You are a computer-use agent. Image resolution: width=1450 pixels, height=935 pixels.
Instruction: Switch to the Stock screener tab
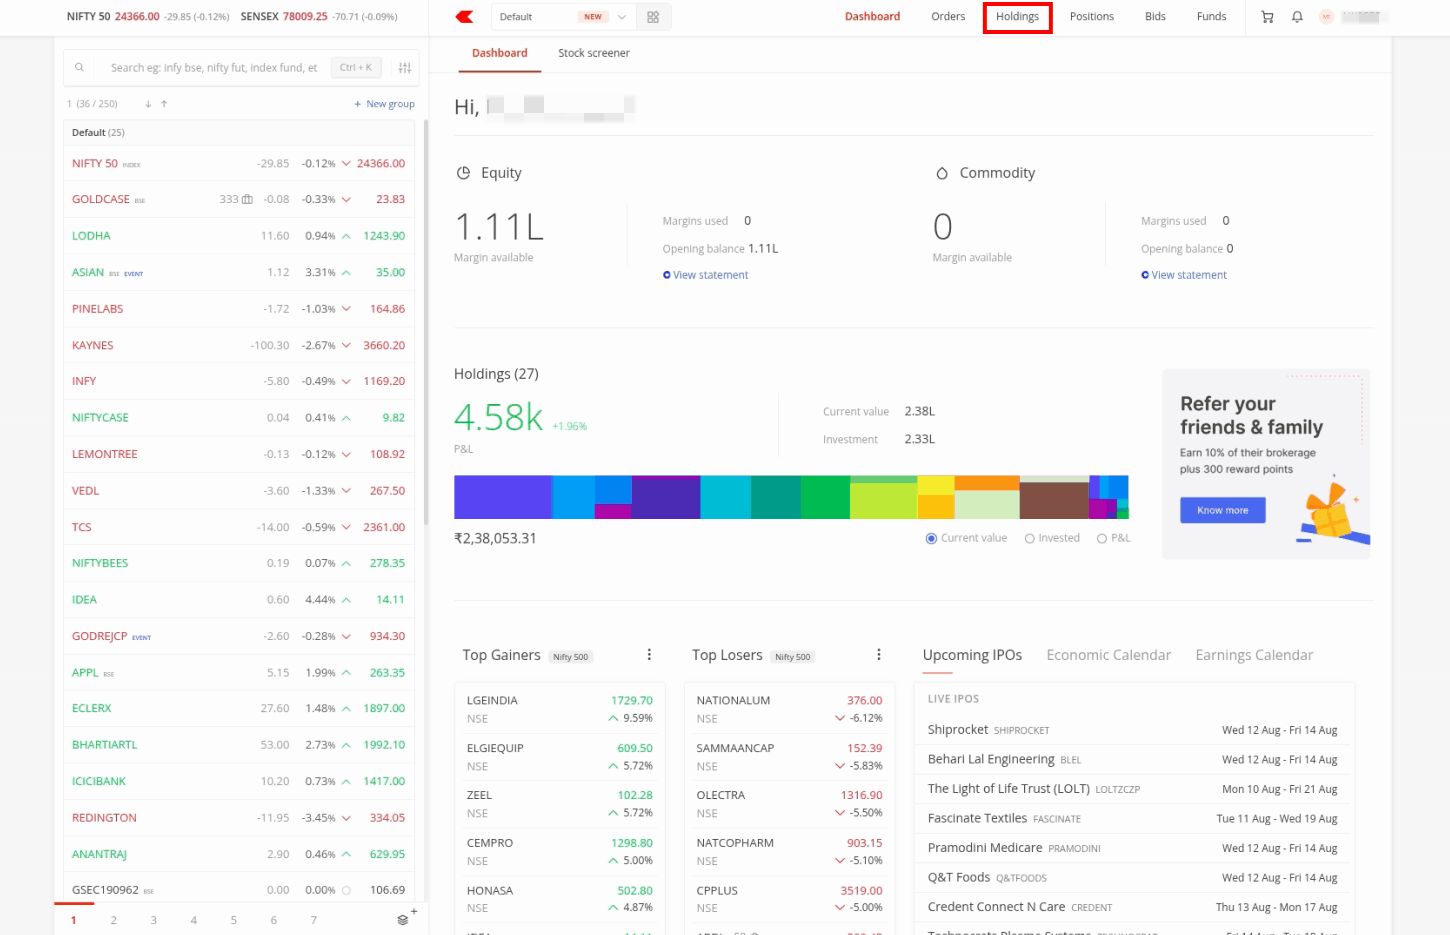(594, 53)
